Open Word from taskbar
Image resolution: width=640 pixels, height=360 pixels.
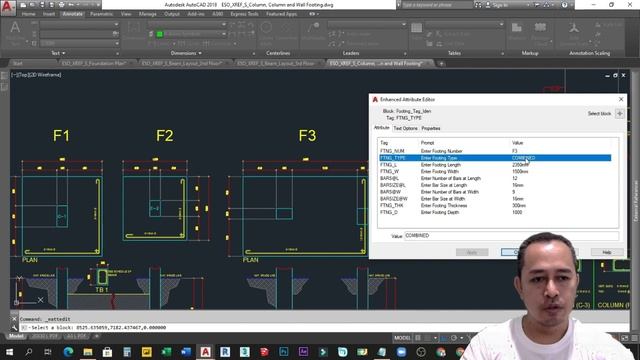coord(186,351)
